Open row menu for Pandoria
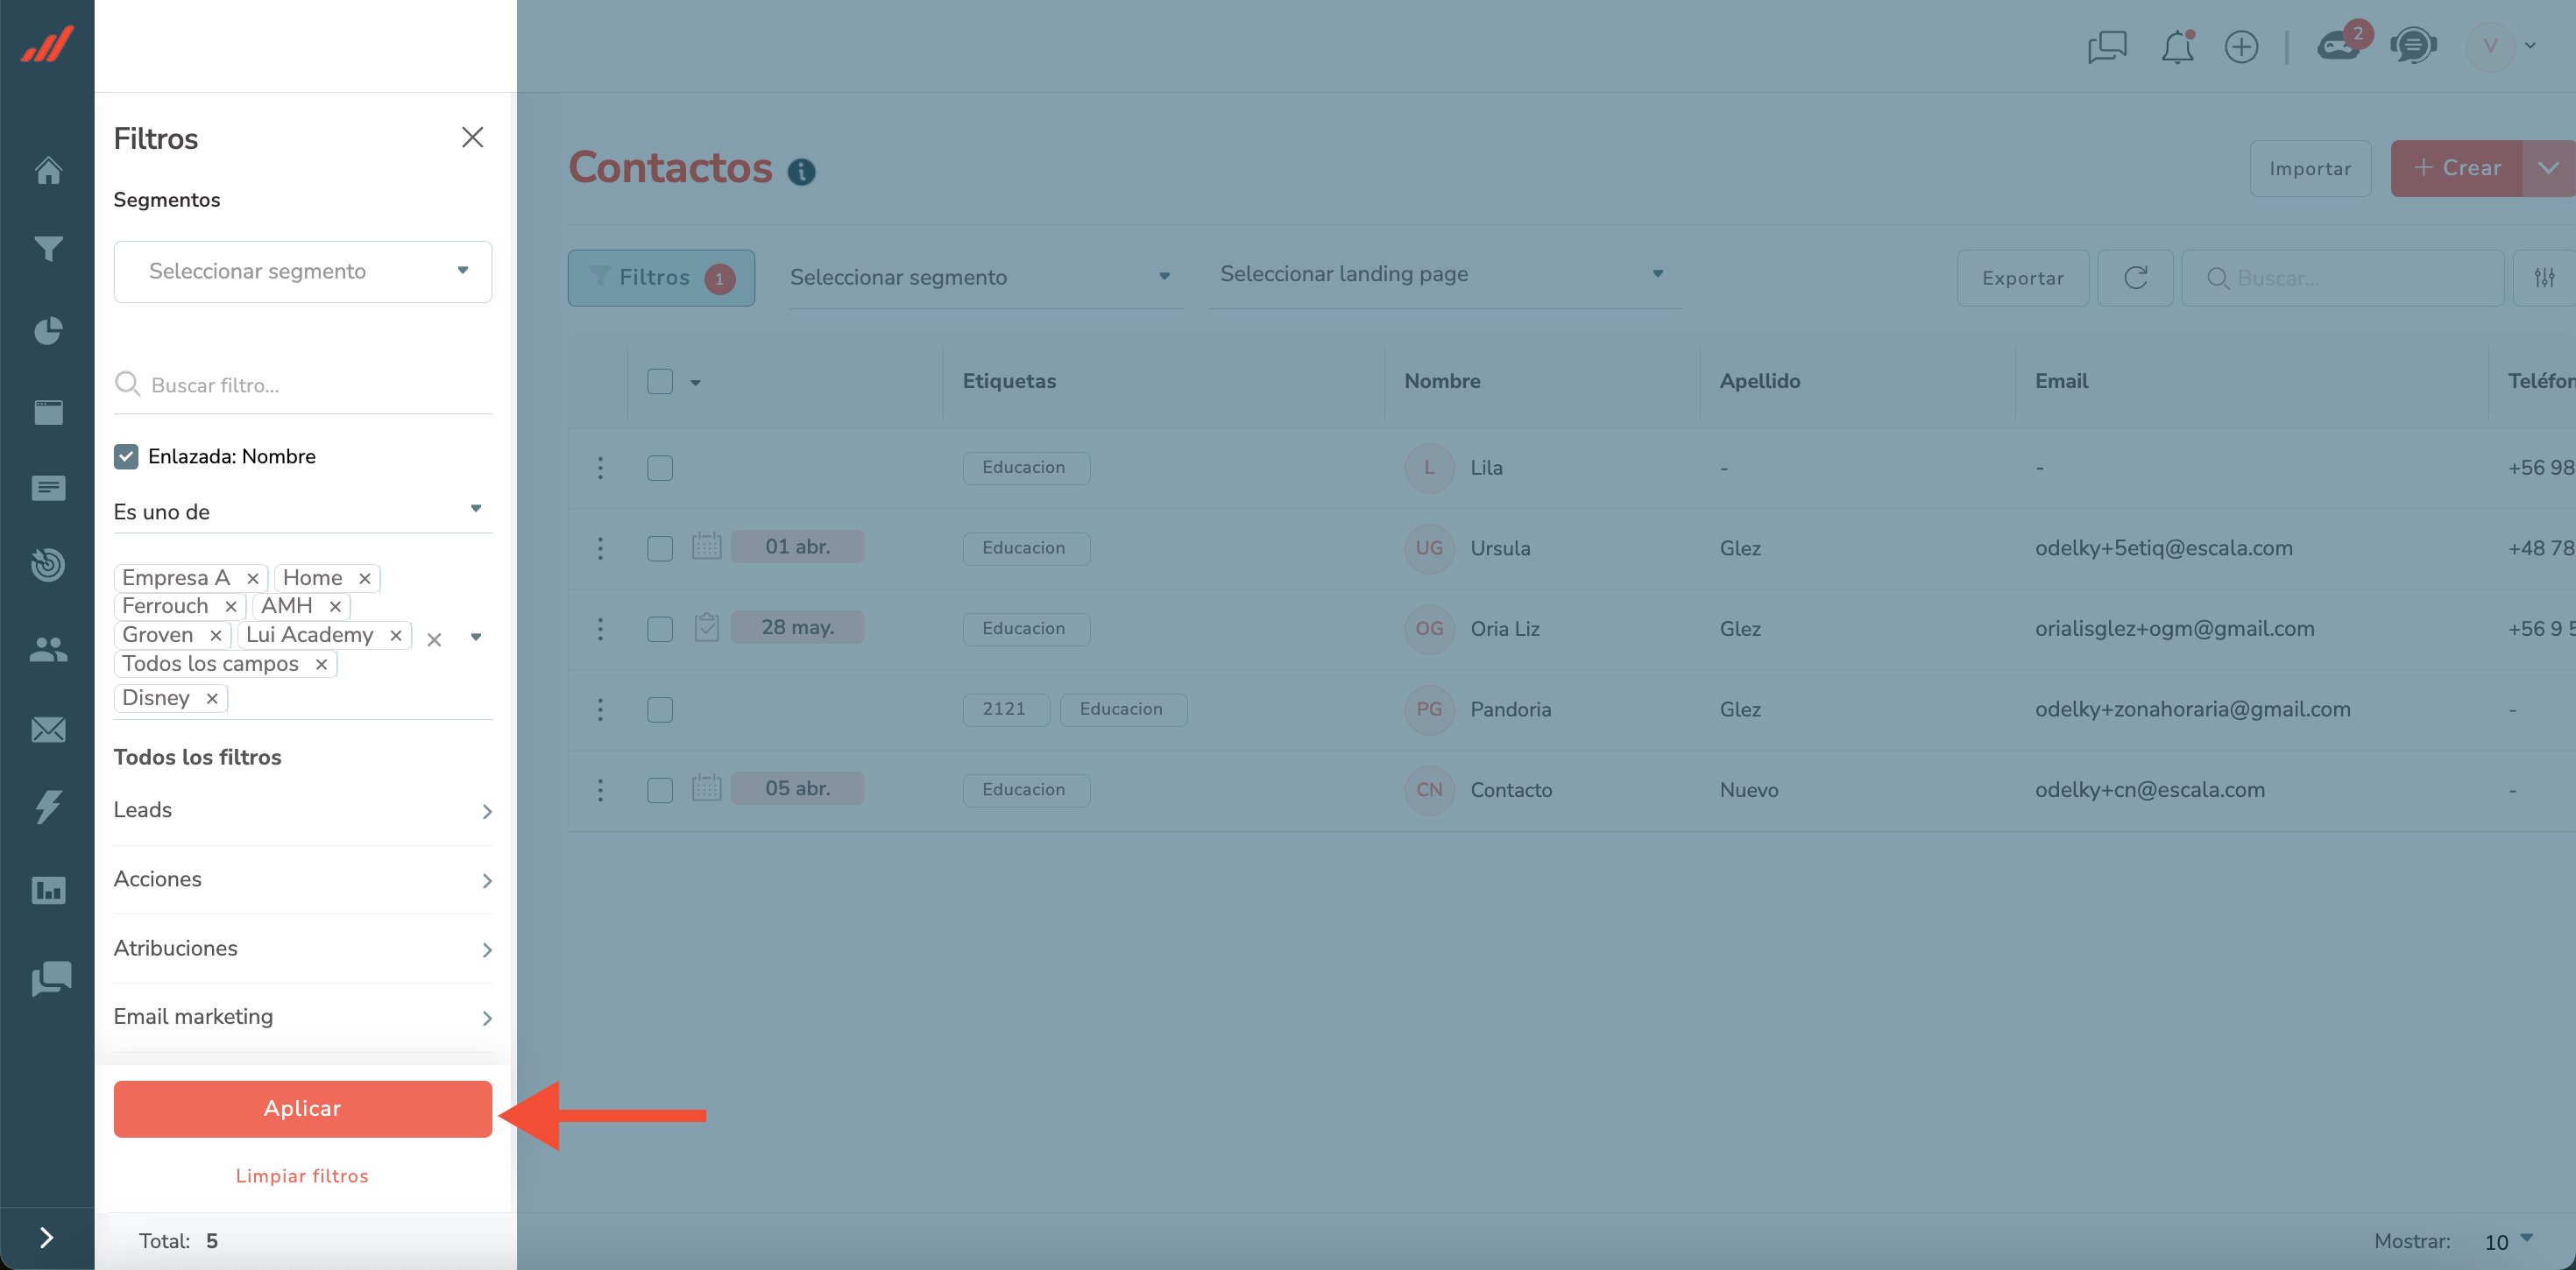Viewport: 2576px width, 1270px height. (x=600, y=709)
